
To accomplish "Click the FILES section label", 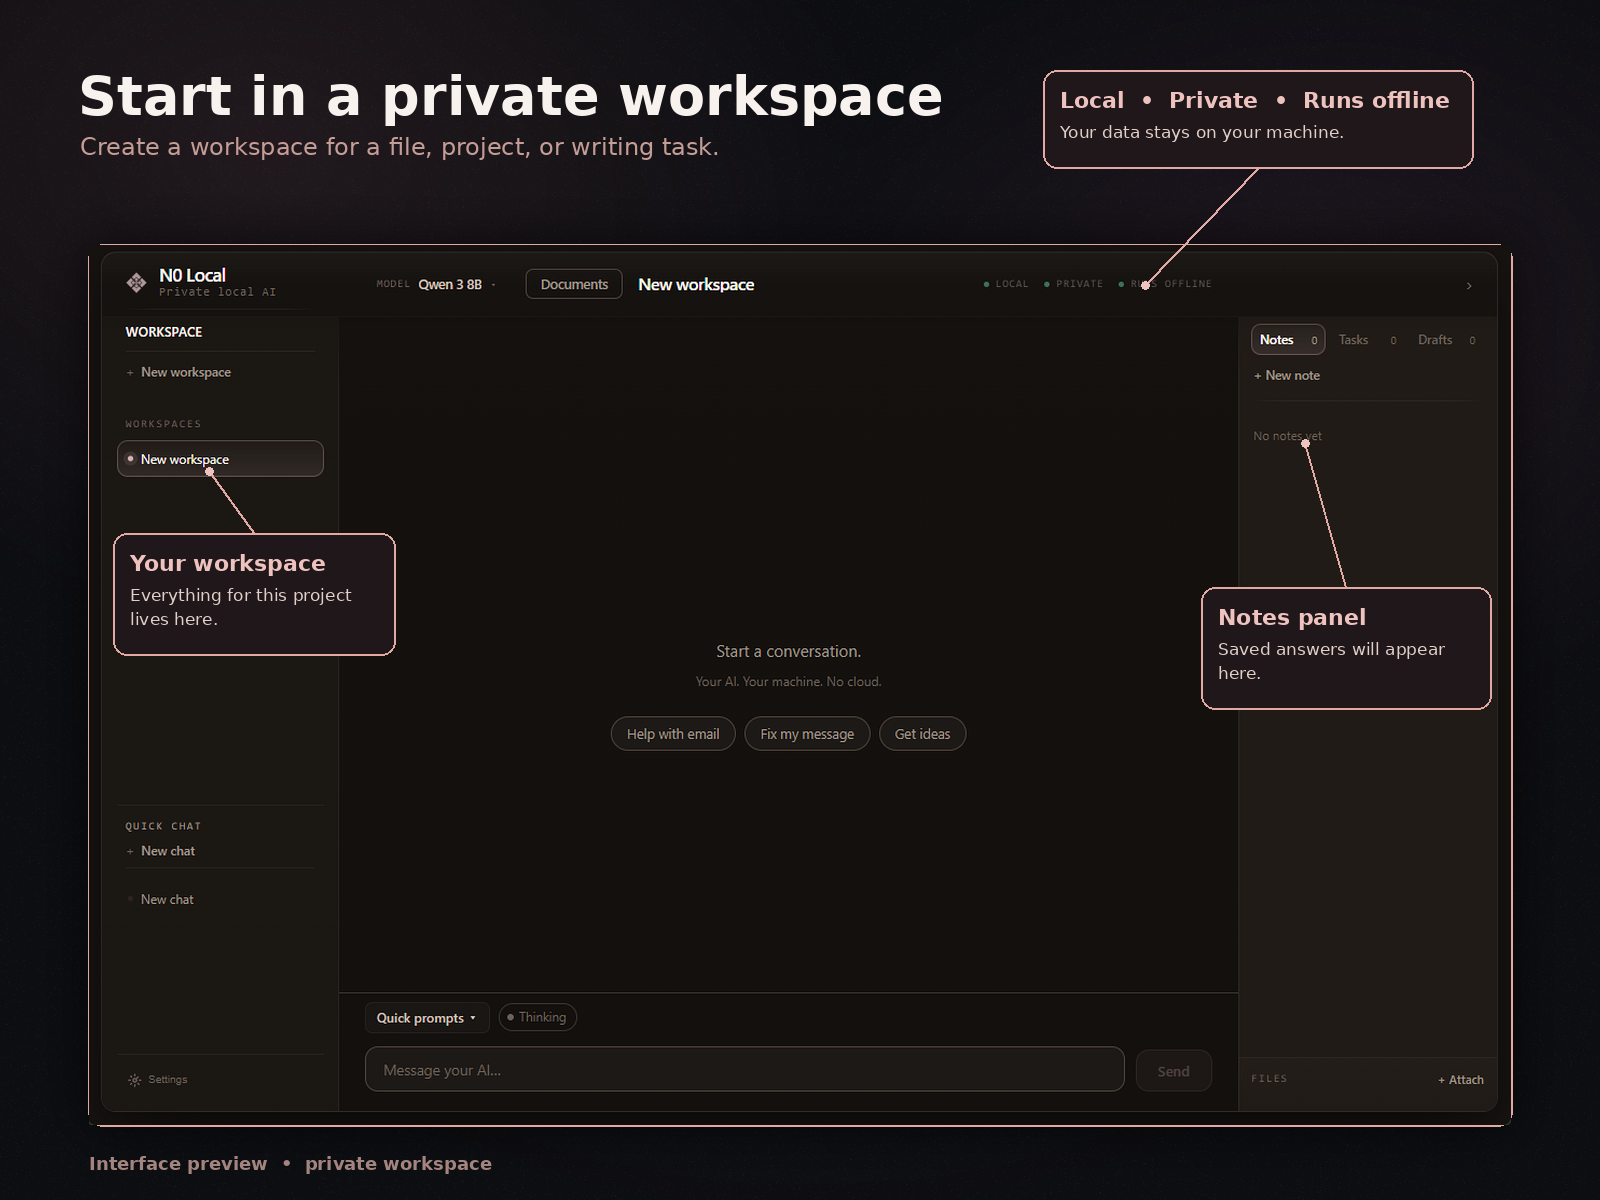I will [1269, 1079].
